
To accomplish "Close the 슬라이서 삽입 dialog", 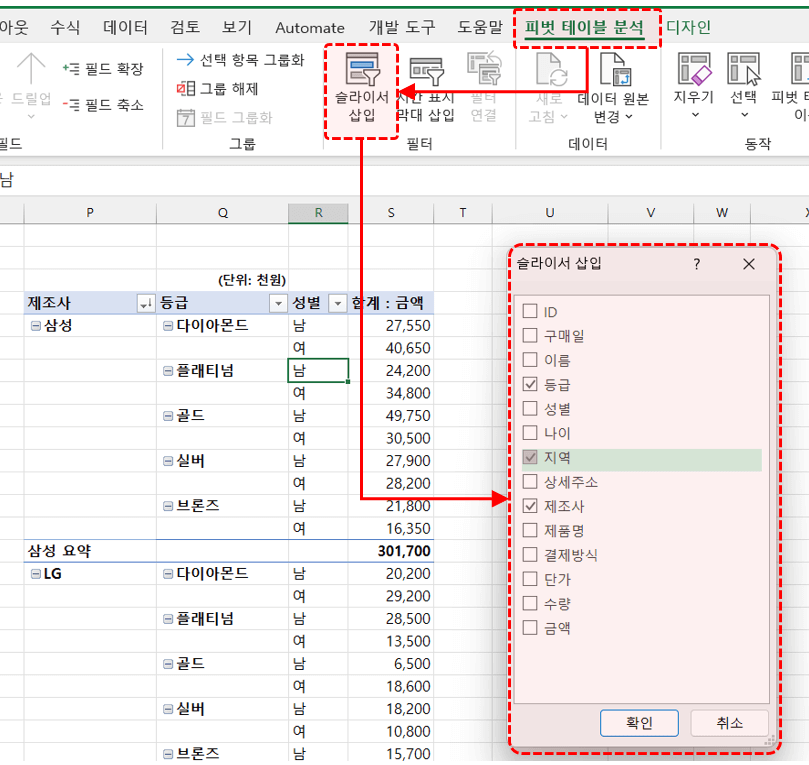I will coord(749,264).
